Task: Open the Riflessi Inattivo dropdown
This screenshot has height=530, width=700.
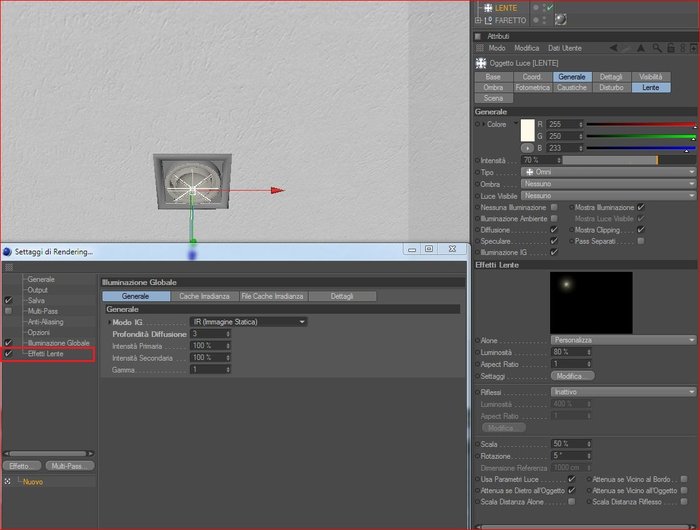Action: coord(623,392)
